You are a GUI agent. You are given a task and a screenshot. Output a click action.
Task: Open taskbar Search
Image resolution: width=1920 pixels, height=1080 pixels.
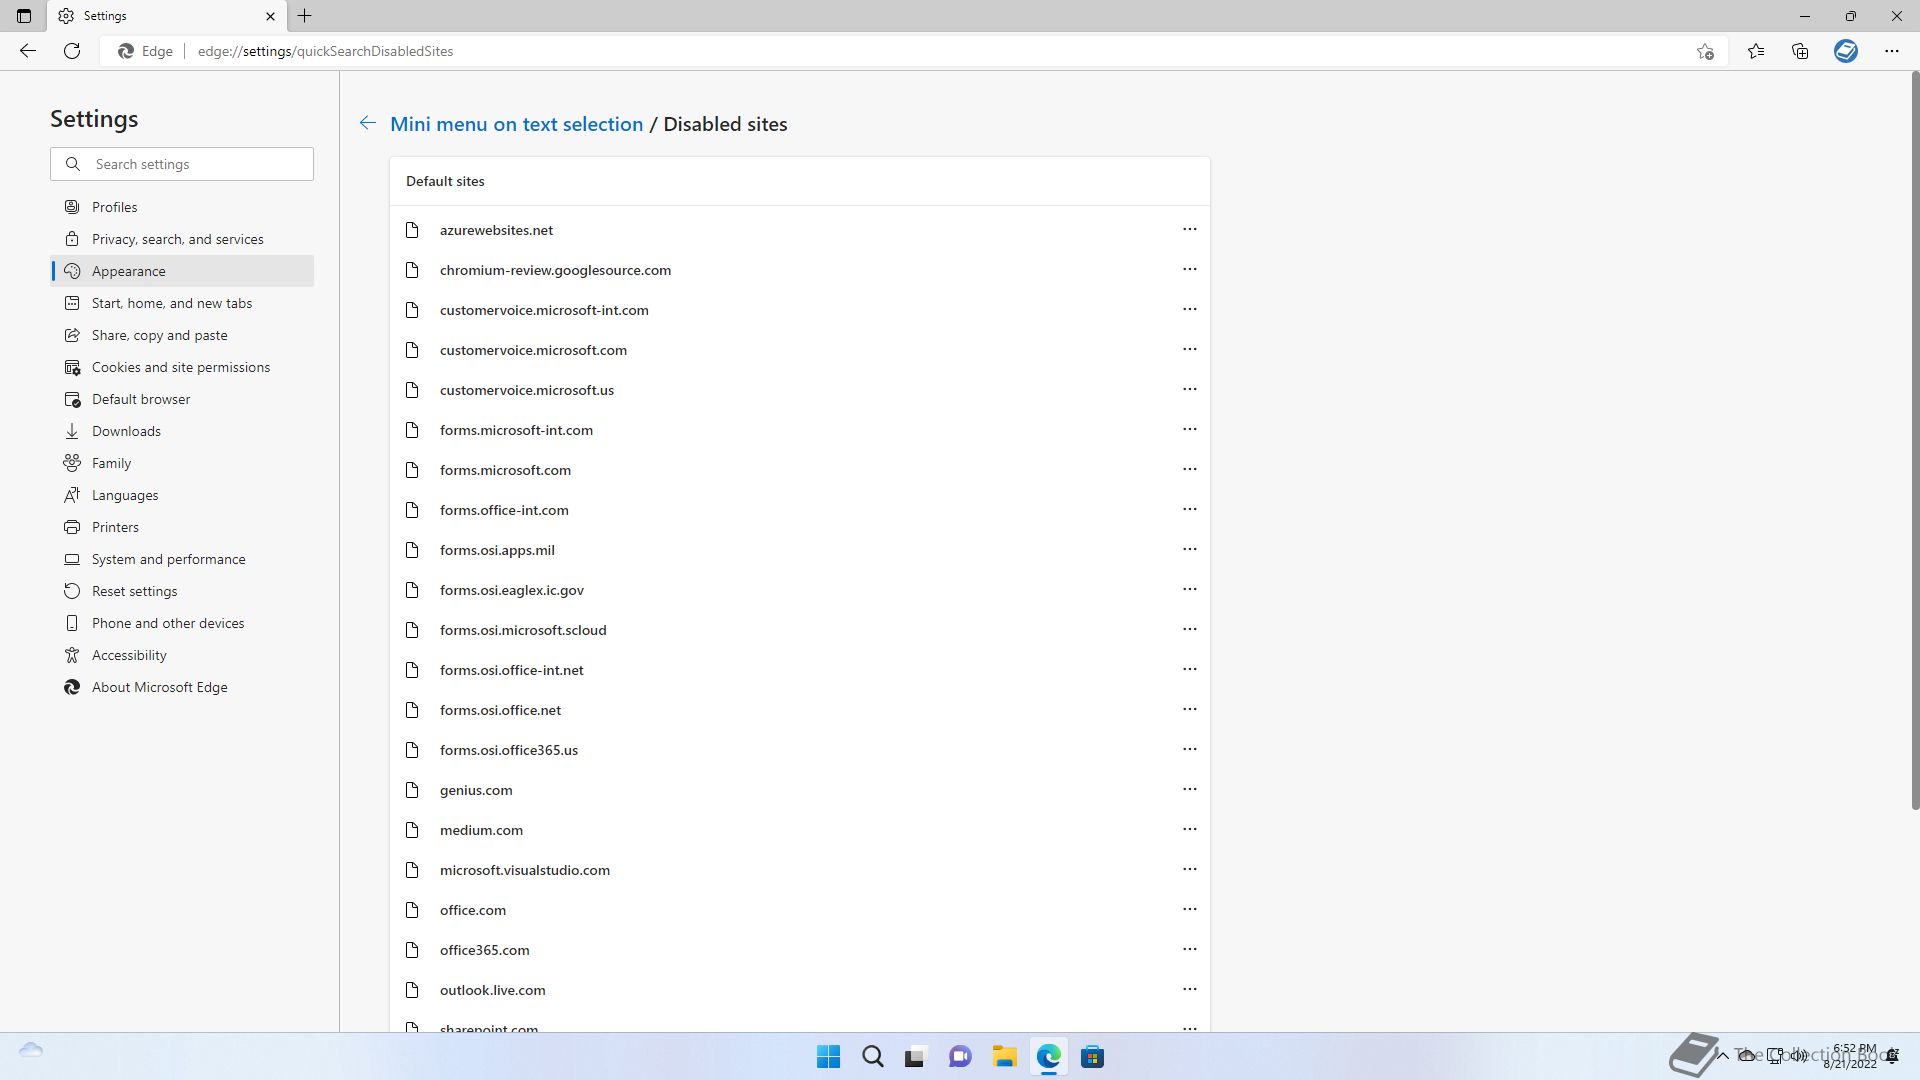872,1057
